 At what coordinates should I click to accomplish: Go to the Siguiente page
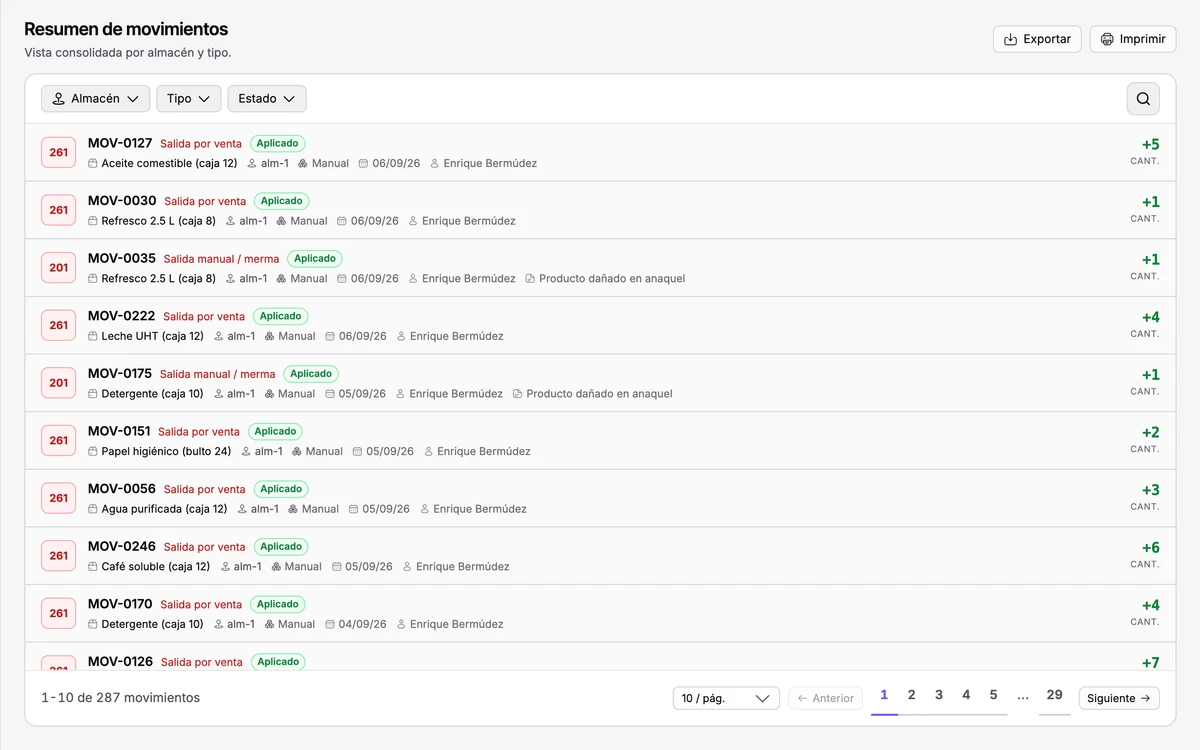coord(1119,698)
